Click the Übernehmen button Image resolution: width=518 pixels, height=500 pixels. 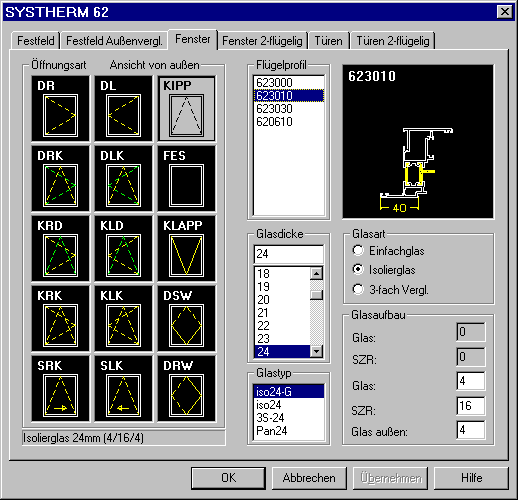pyautogui.click(x=390, y=478)
